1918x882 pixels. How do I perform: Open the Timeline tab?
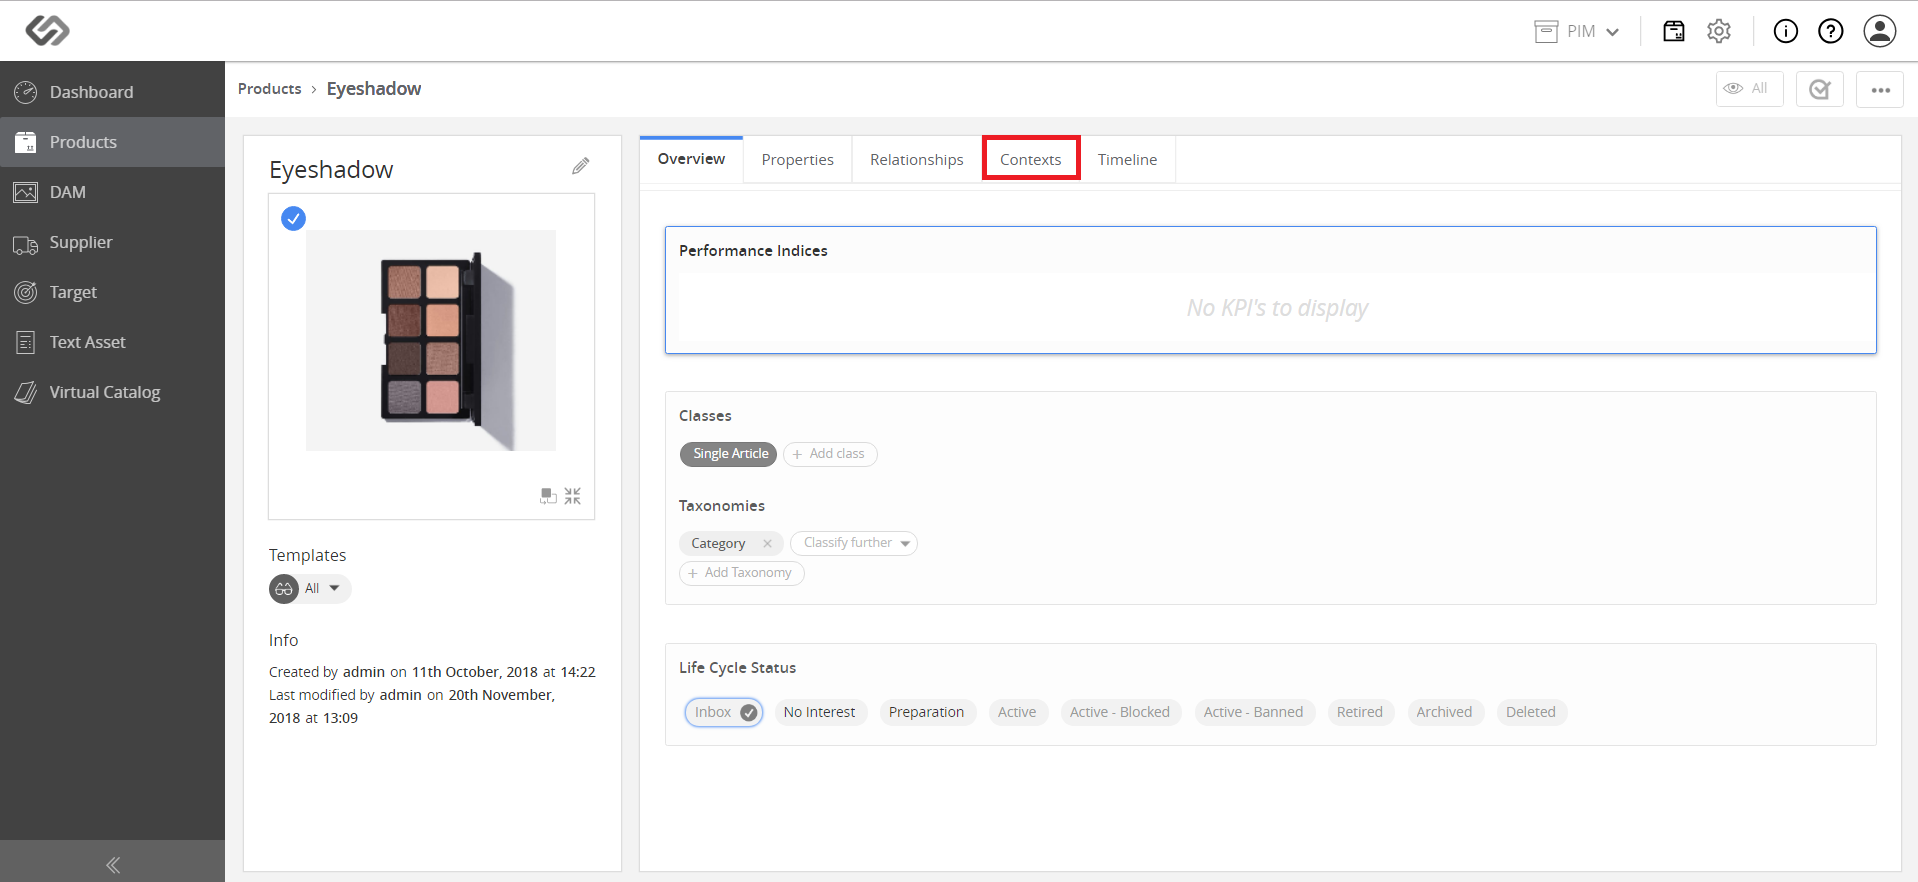[1127, 160]
